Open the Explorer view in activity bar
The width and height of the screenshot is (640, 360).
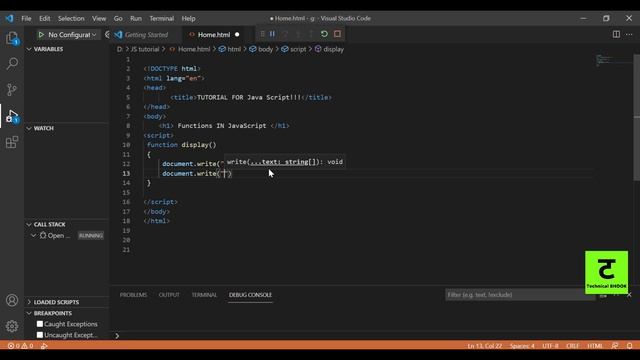pos(12,38)
